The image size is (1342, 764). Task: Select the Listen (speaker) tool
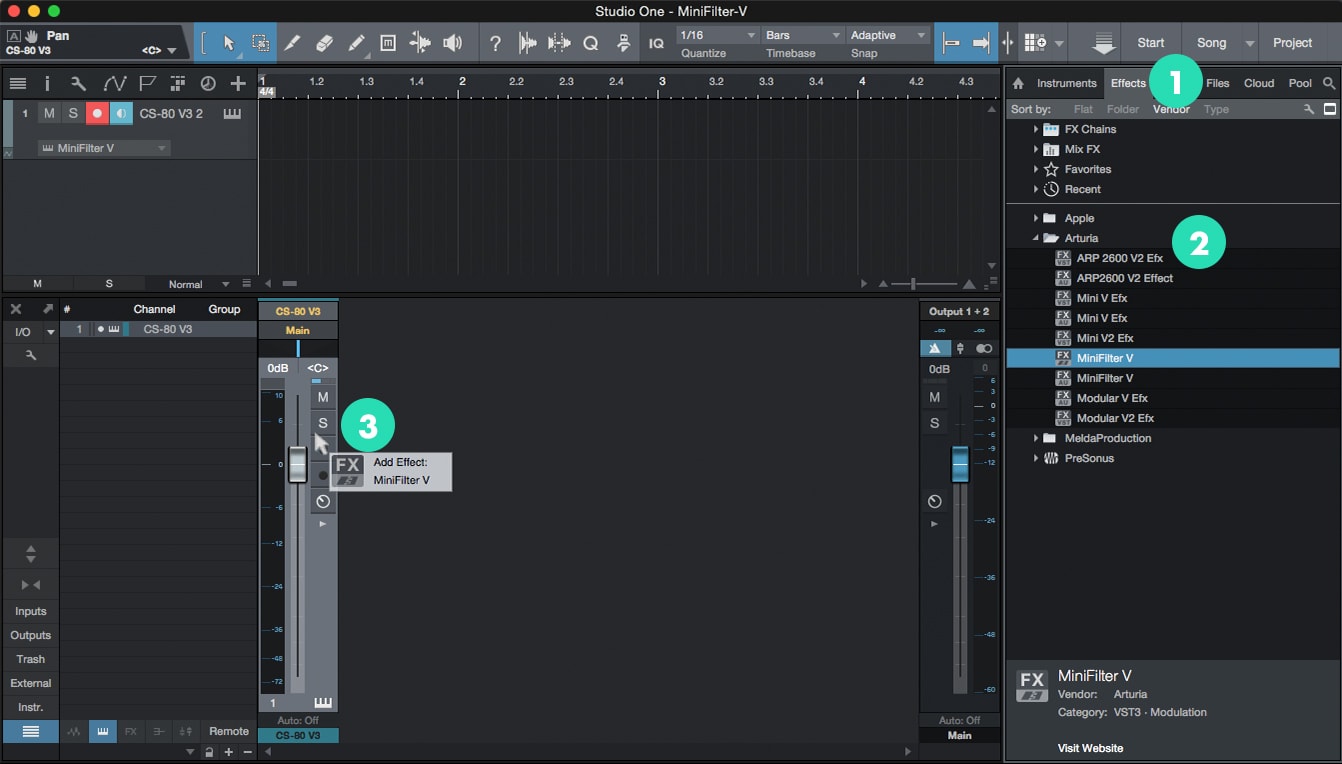click(x=452, y=43)
